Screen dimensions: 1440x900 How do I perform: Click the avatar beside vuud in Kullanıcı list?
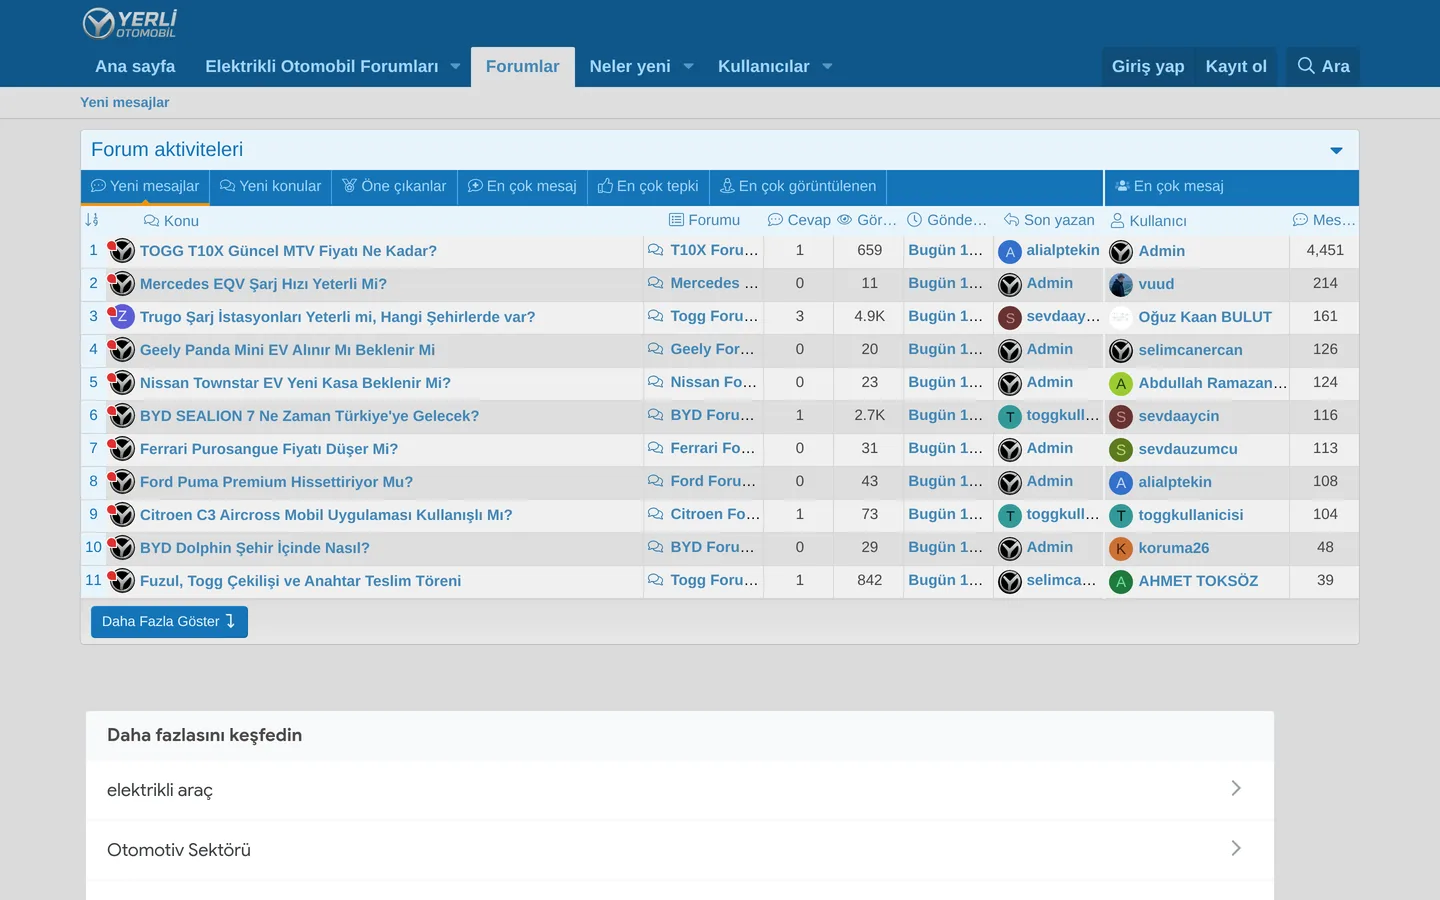pyautogui.click(x=1121, y=285)
